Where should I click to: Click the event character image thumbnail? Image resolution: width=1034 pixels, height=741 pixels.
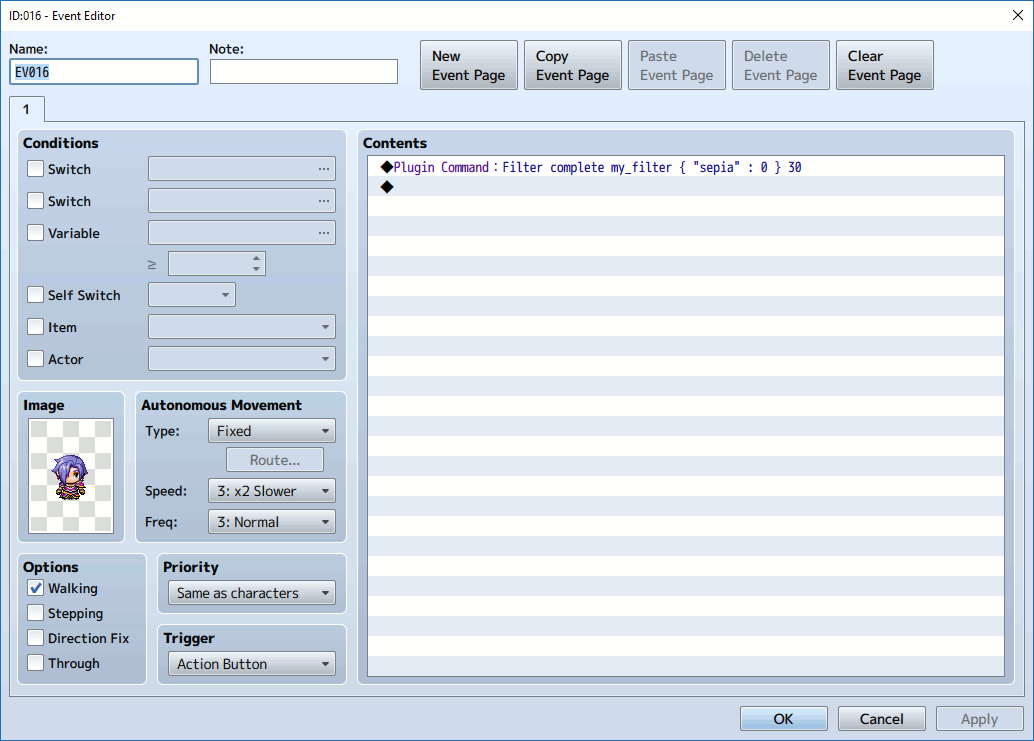(71, 476)
